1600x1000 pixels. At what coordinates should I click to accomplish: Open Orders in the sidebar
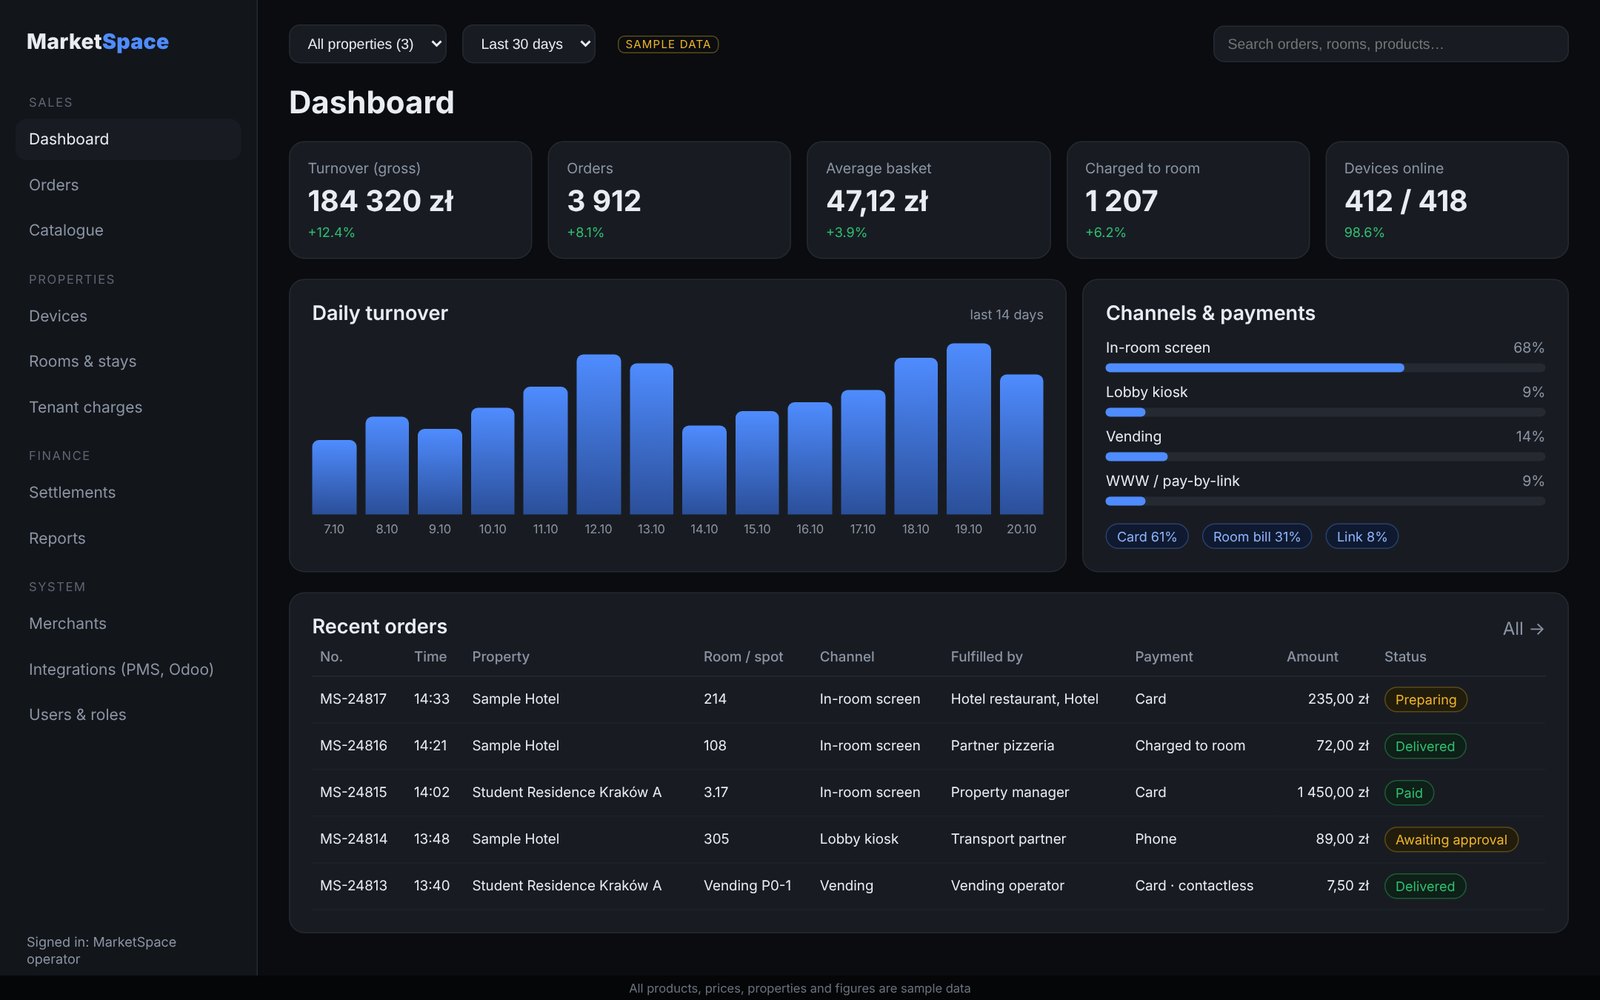click(128, 185)
